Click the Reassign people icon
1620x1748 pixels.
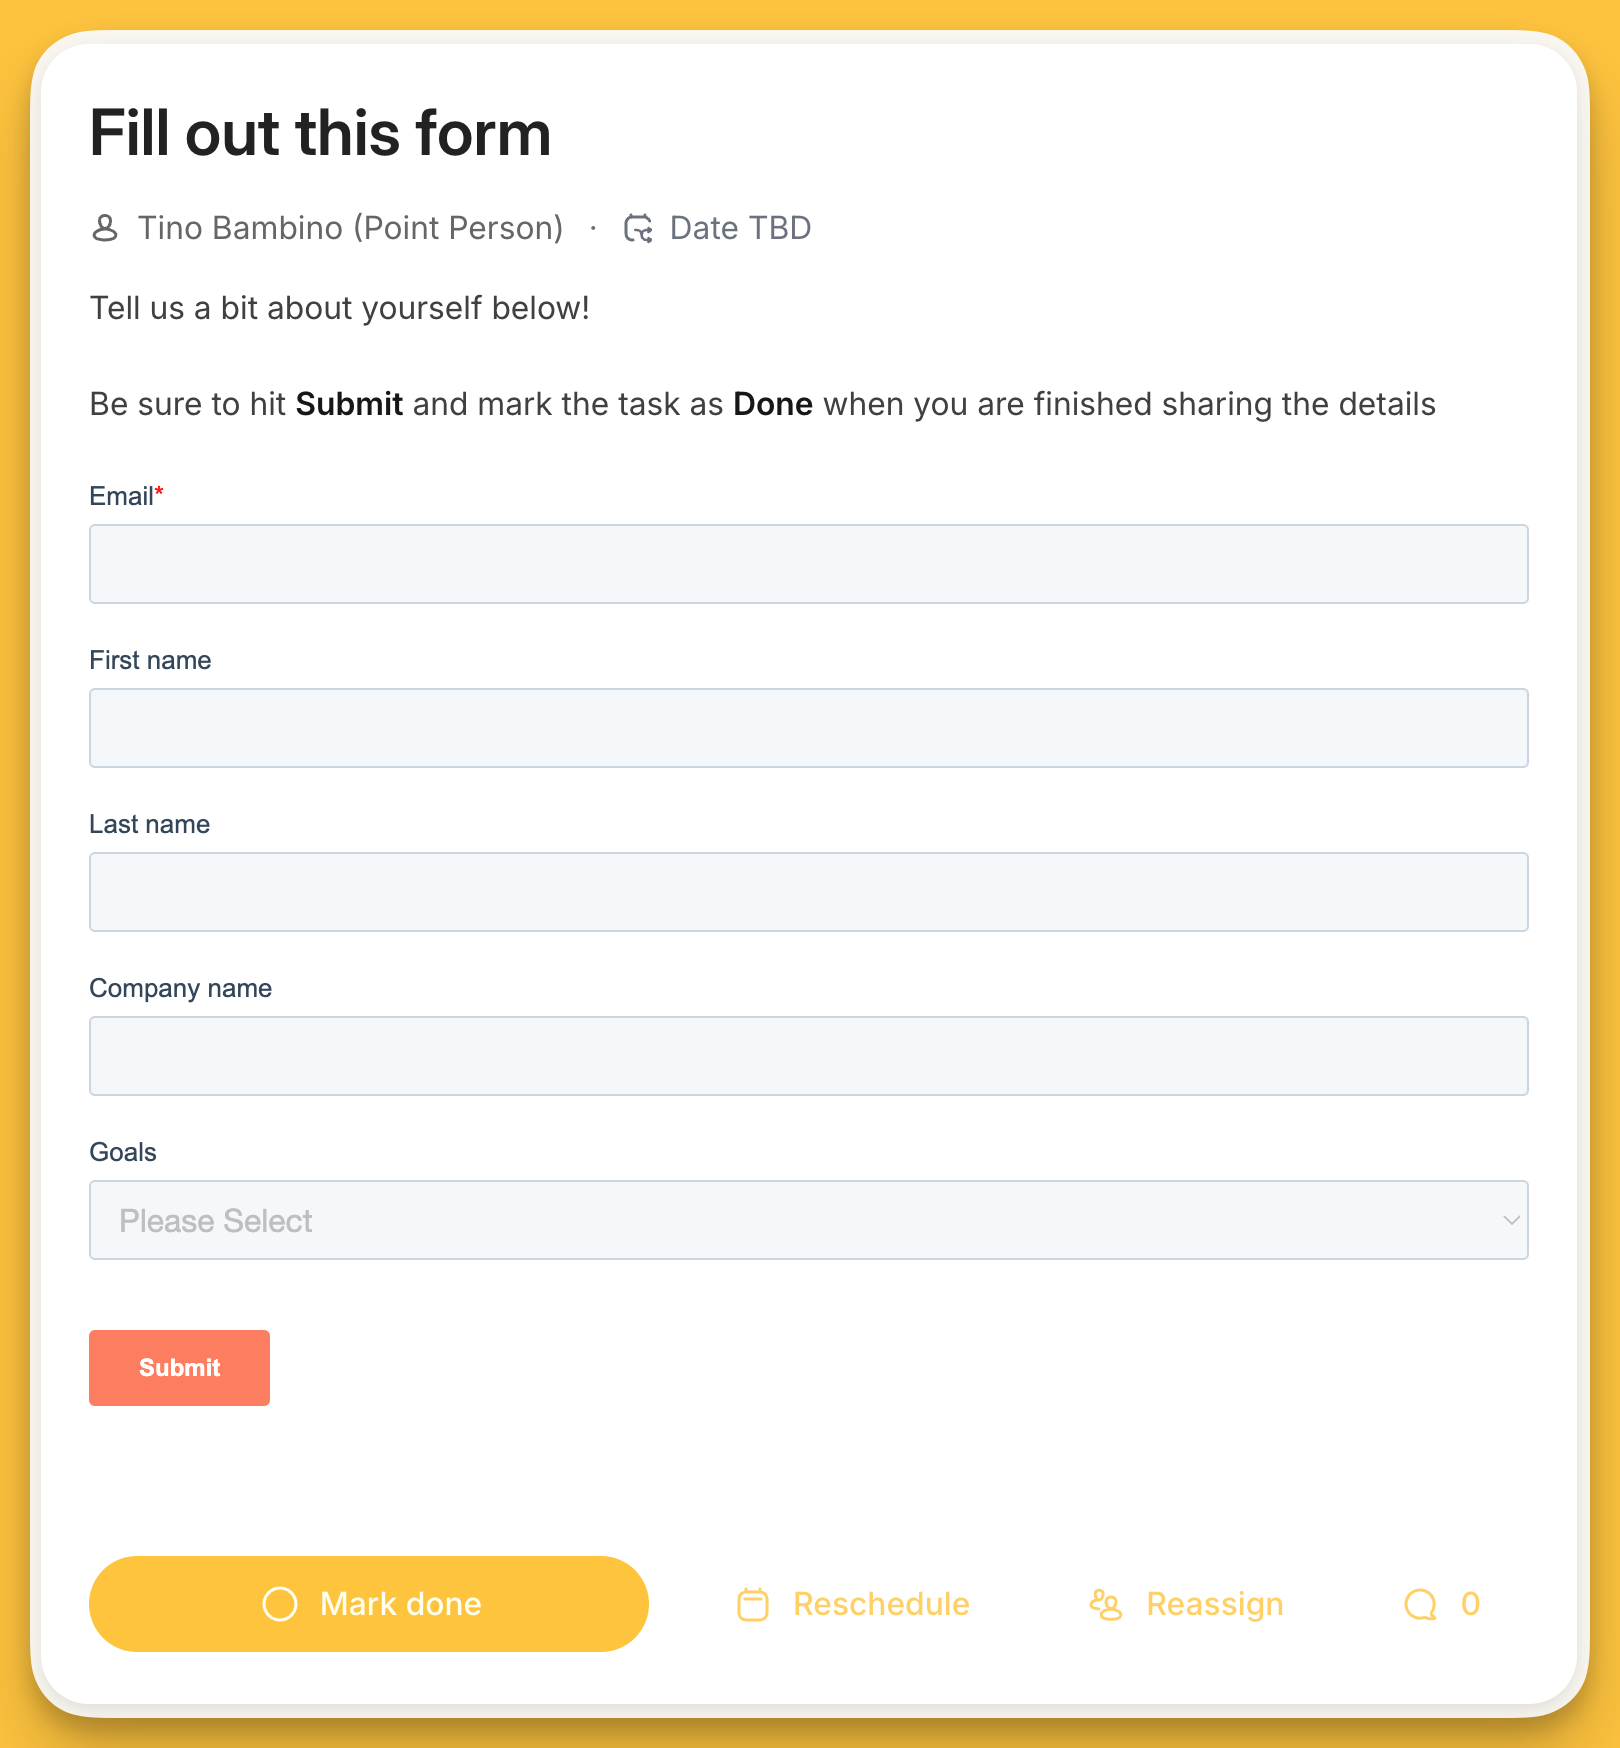[x=1106, y=1604]
